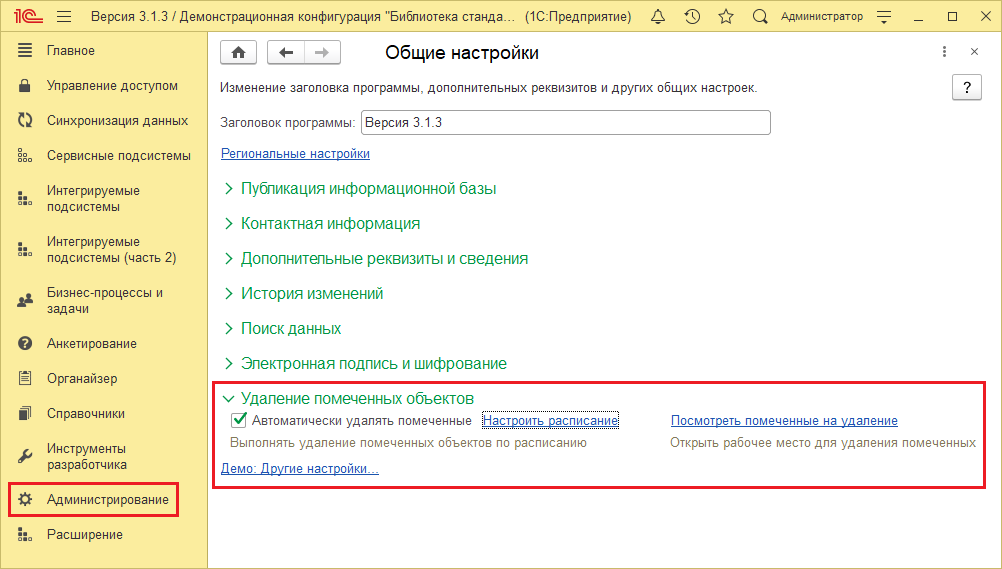Click the sync arrows icon for Синхронизация данных

click(25, 120)
